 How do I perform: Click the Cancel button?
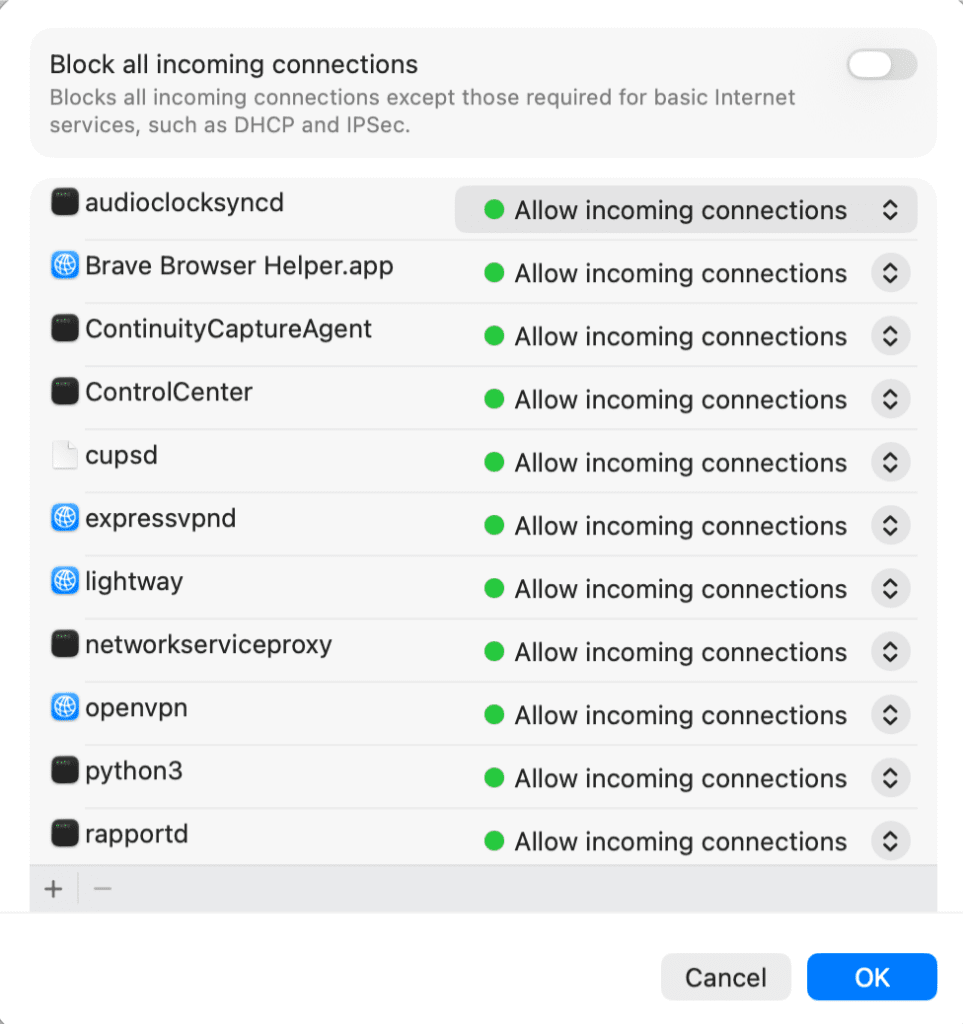pos(726,977)
